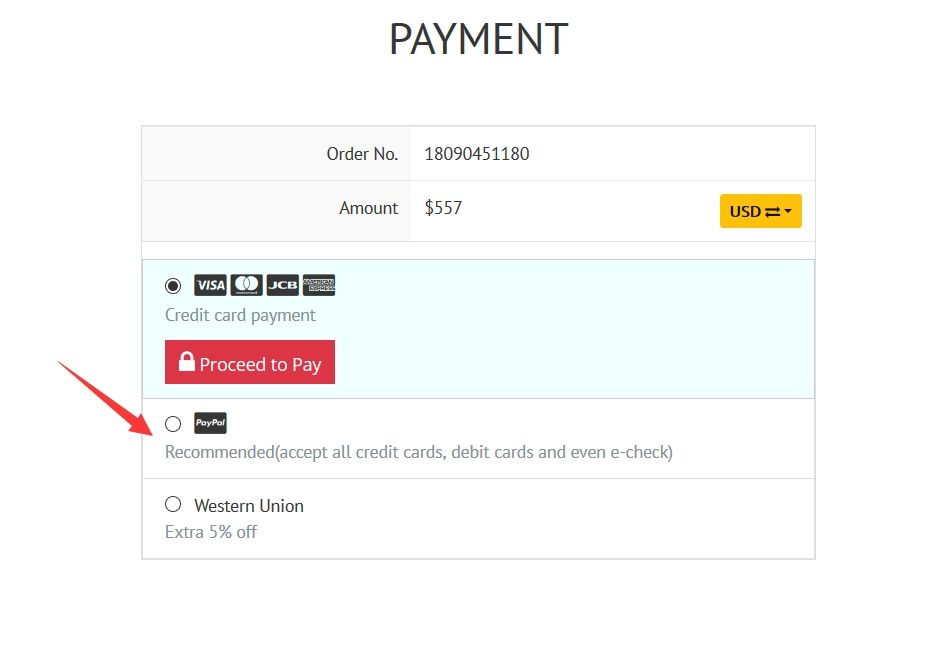The height and width of the screenshot is (646, 933).
Task: Click the Visa card icon
Action: point(210,285)
